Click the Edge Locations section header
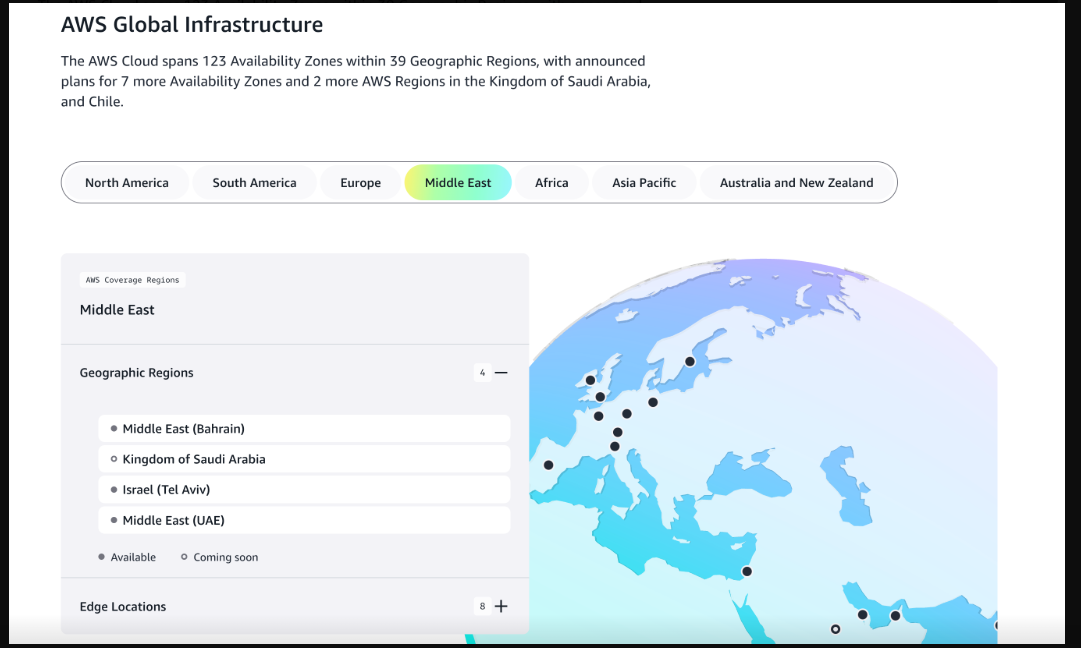Viewport: 1081px width, 648px height. [123, 607]
